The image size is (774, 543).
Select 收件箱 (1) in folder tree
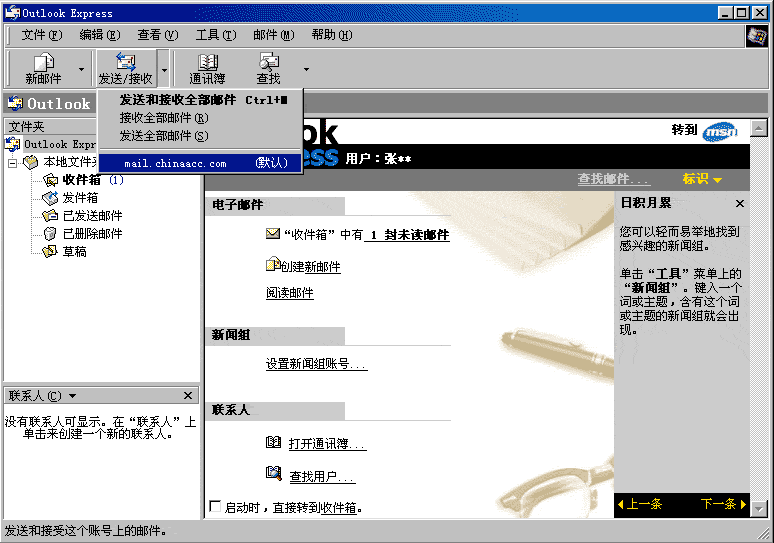click(x=93, y=180)
